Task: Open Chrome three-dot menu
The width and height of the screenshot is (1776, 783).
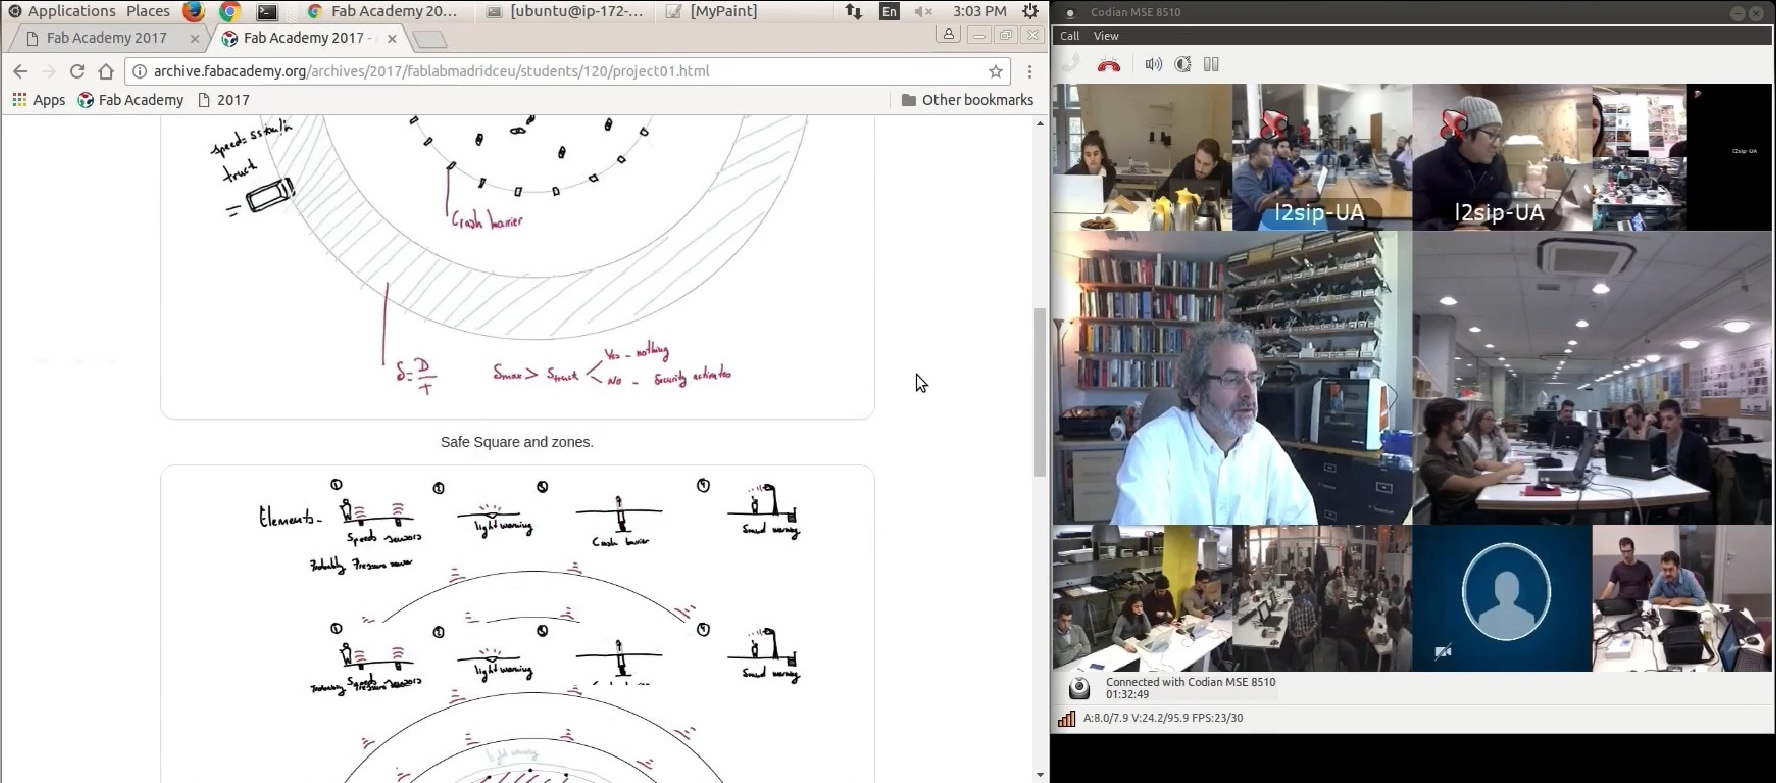Action: pos(1029,71)
